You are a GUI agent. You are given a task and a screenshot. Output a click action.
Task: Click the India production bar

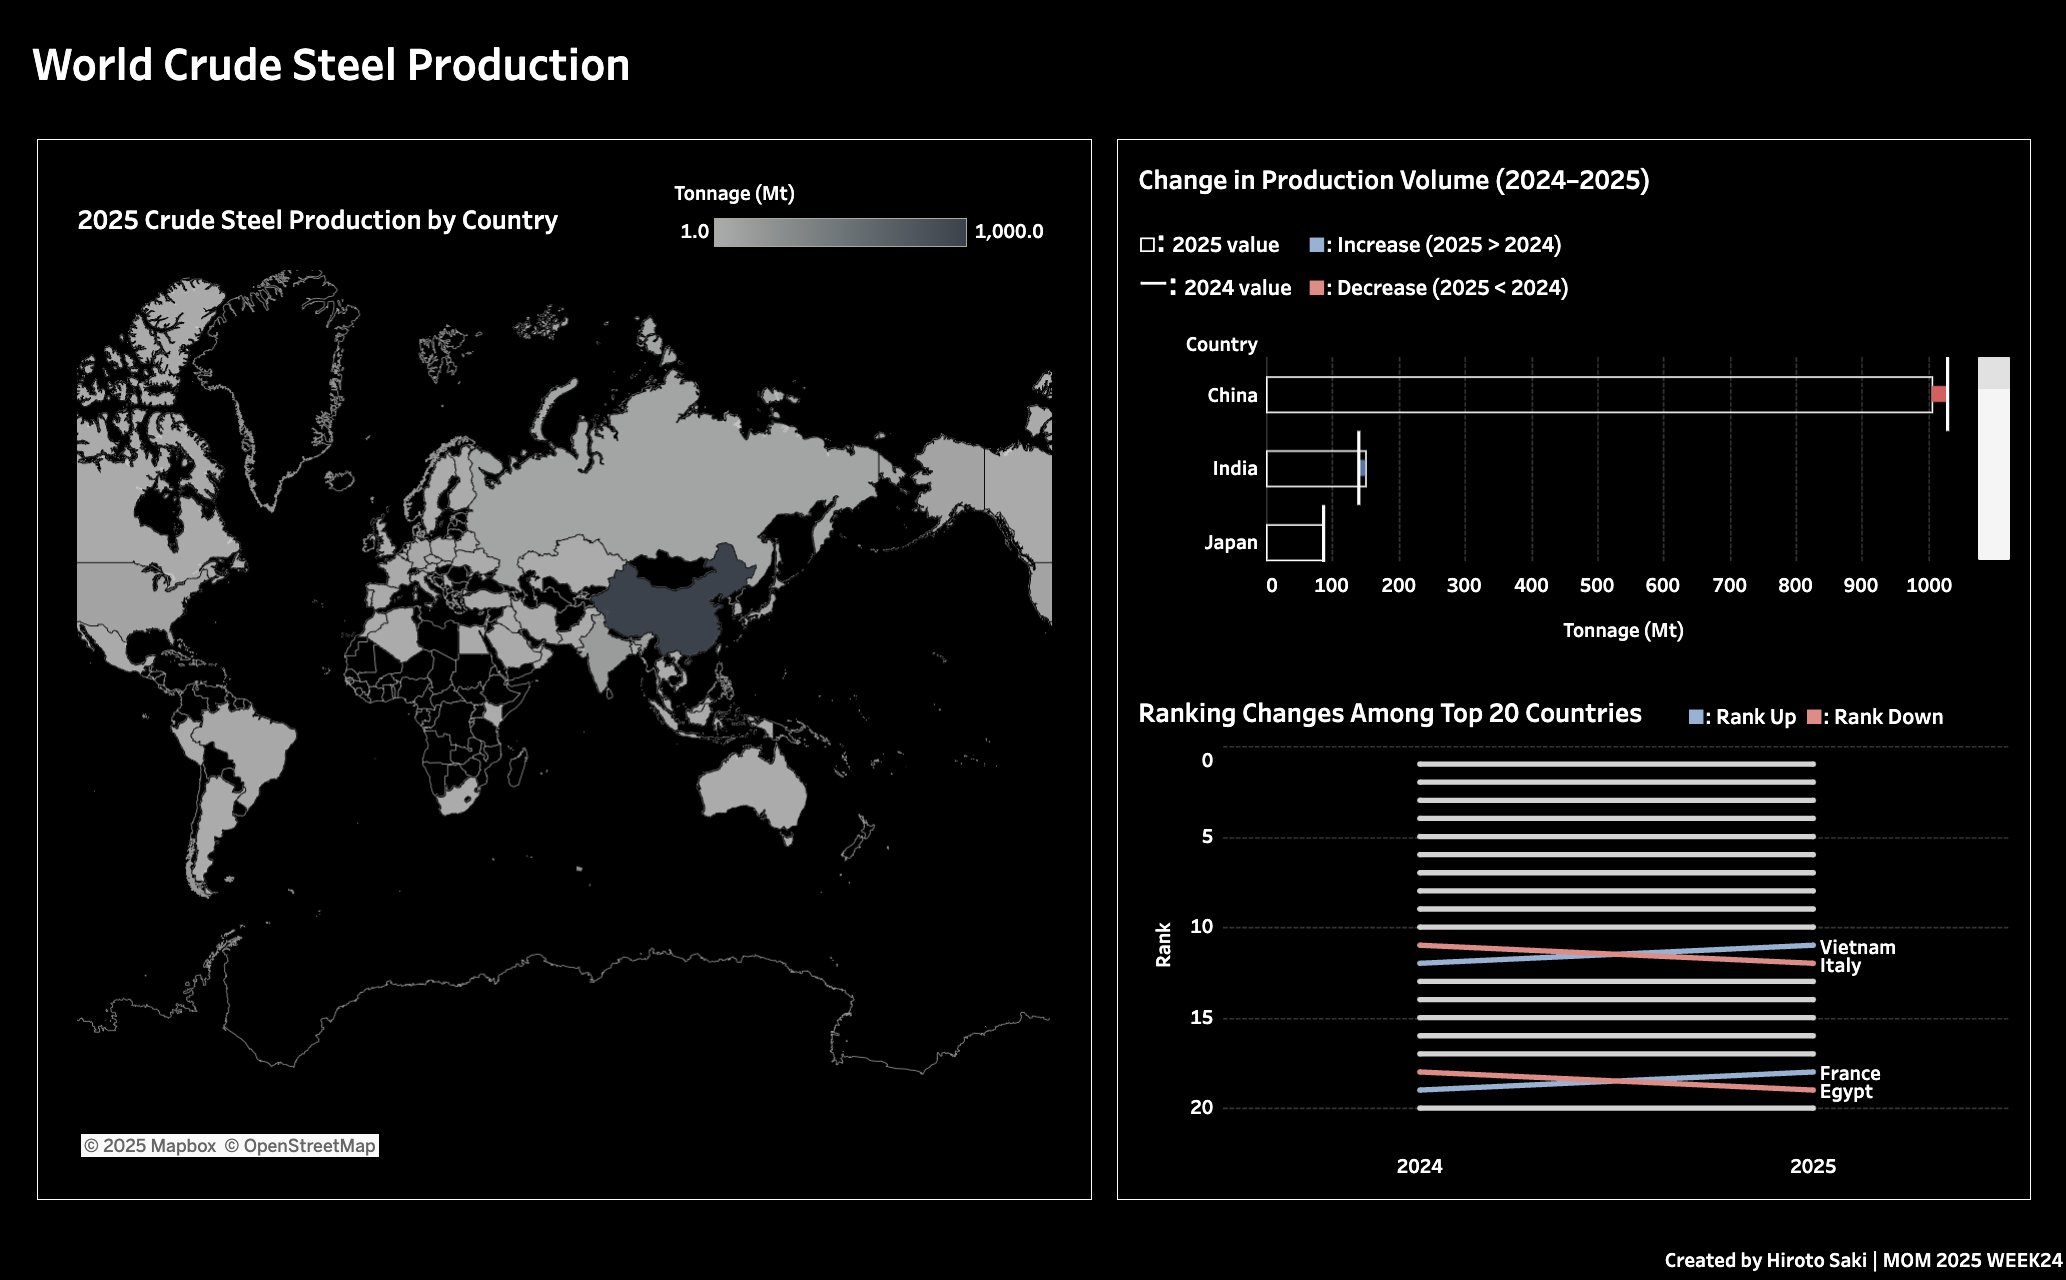[1312, 469]
